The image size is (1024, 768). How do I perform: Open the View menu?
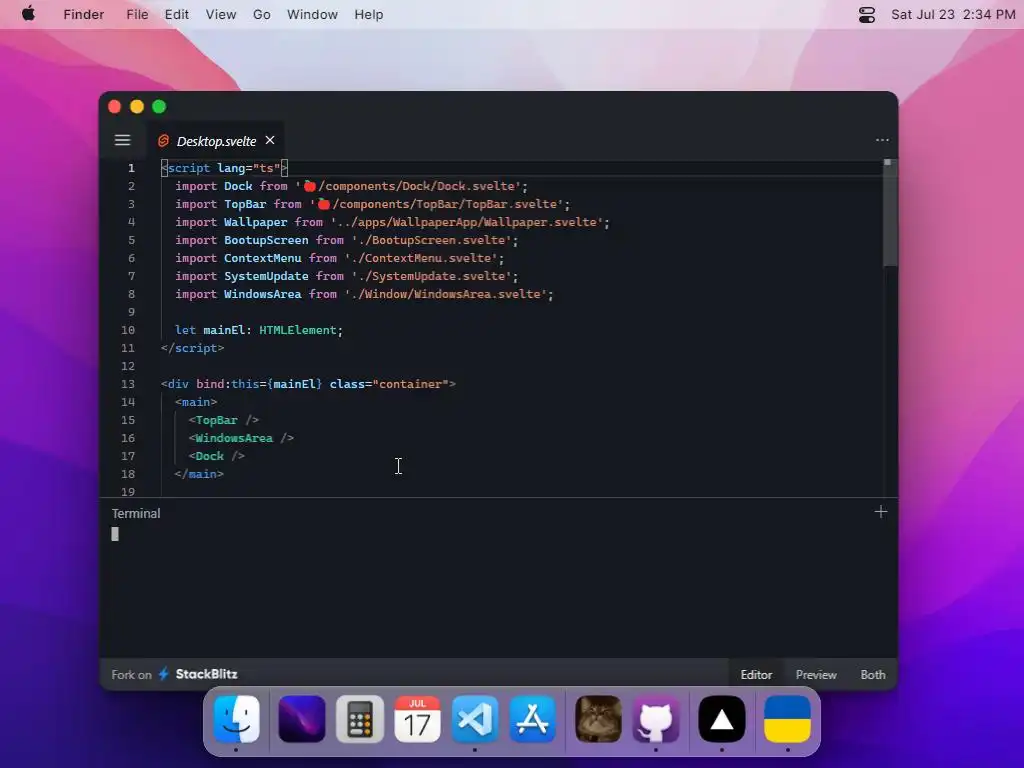click(x=221, y=14)
